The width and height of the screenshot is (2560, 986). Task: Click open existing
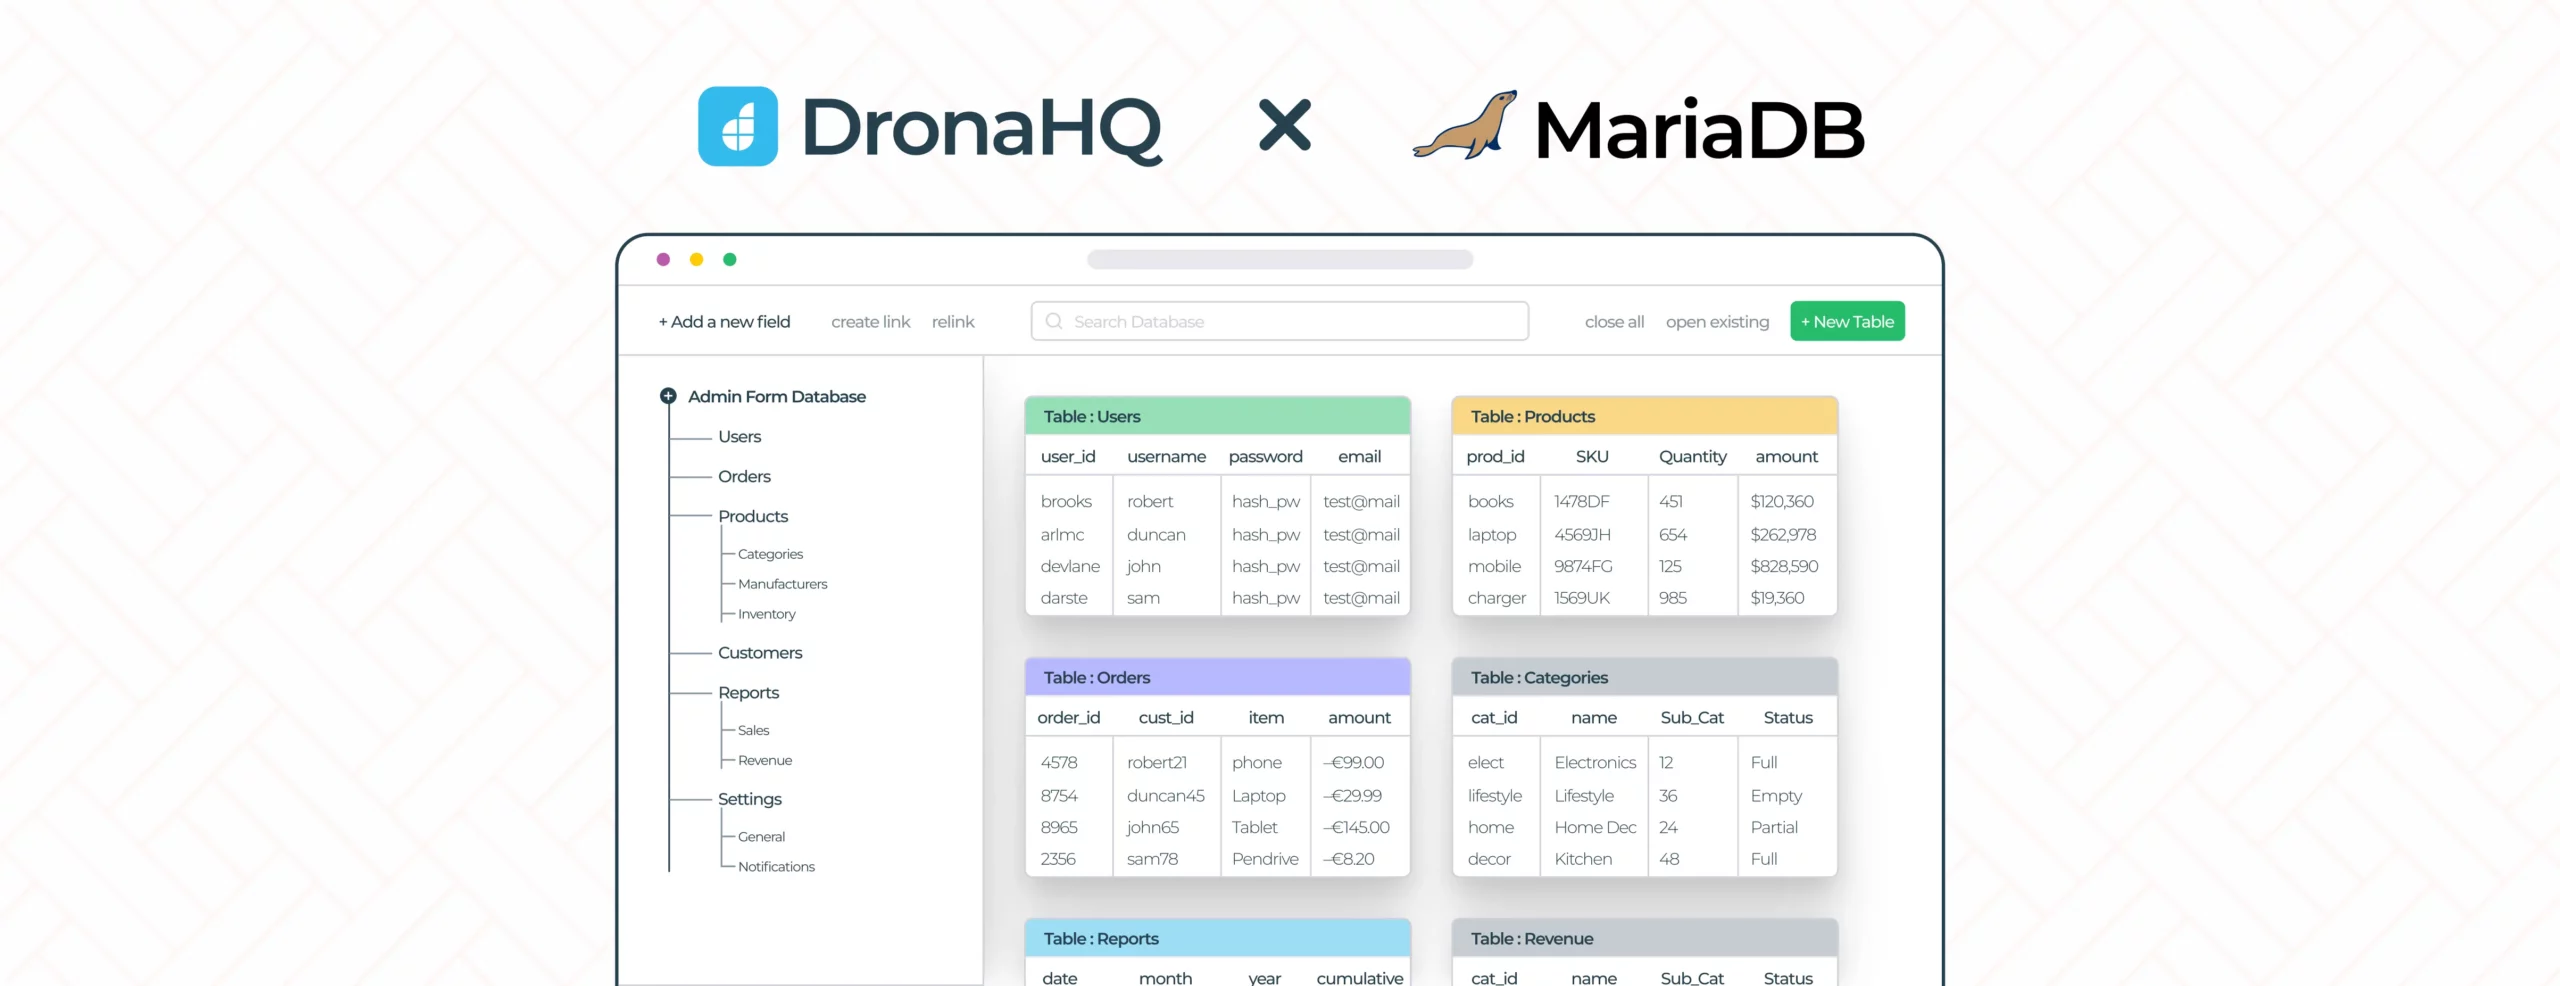pyautogui.click(x=1717, y=321)
